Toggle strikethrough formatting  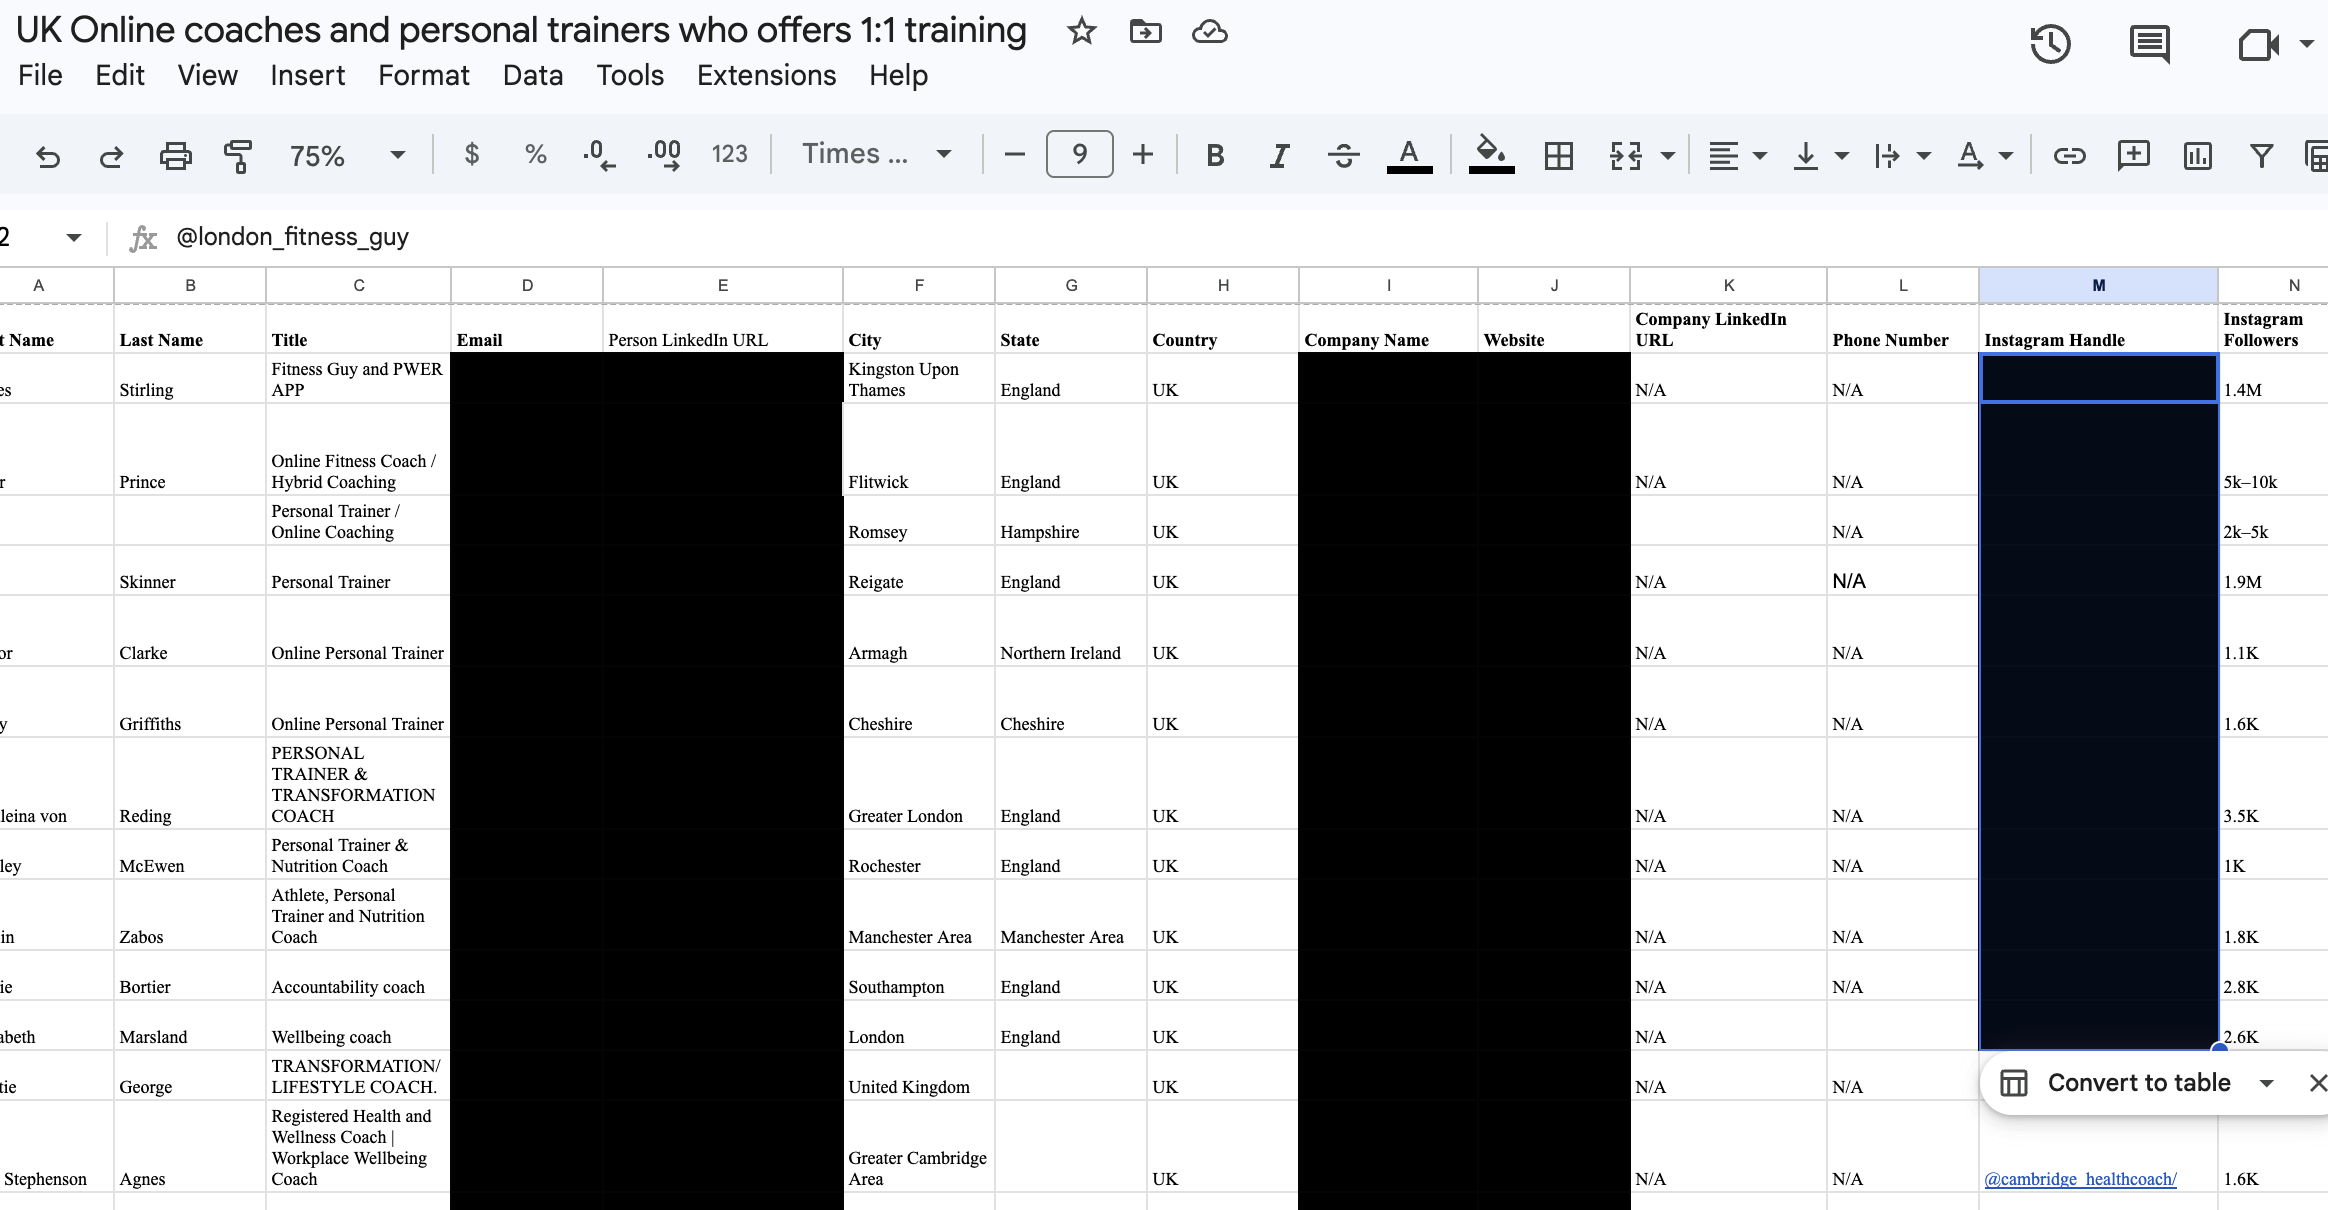click(1343, 155)
